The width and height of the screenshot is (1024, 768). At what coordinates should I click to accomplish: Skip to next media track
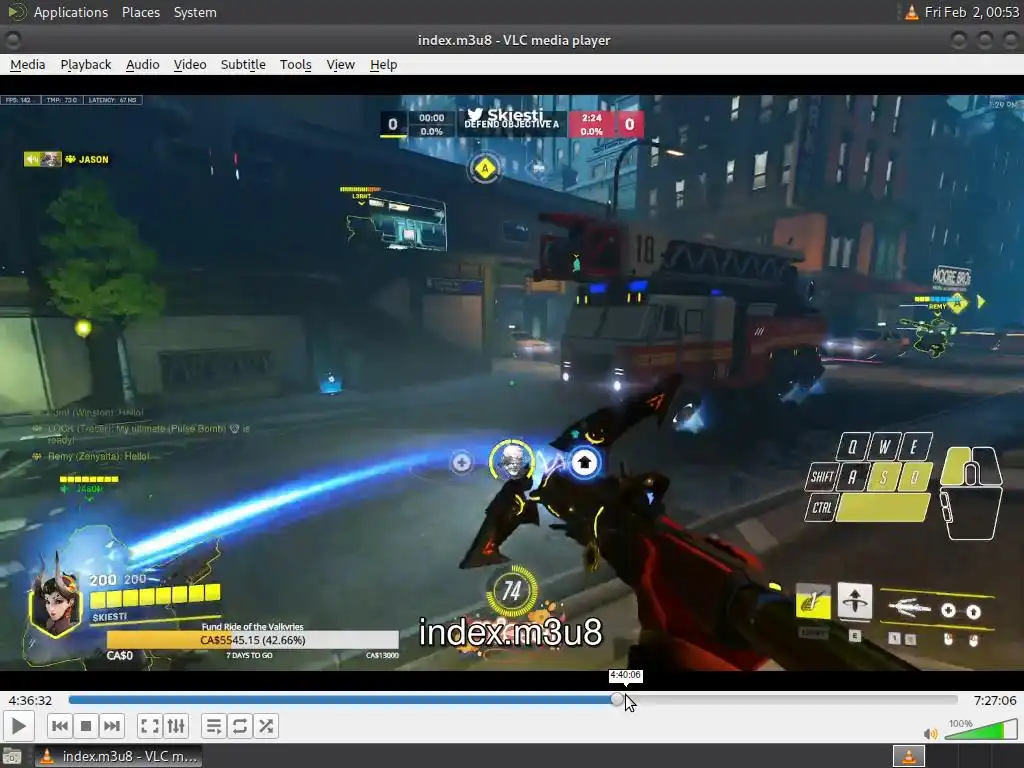[x=112, y=726]
